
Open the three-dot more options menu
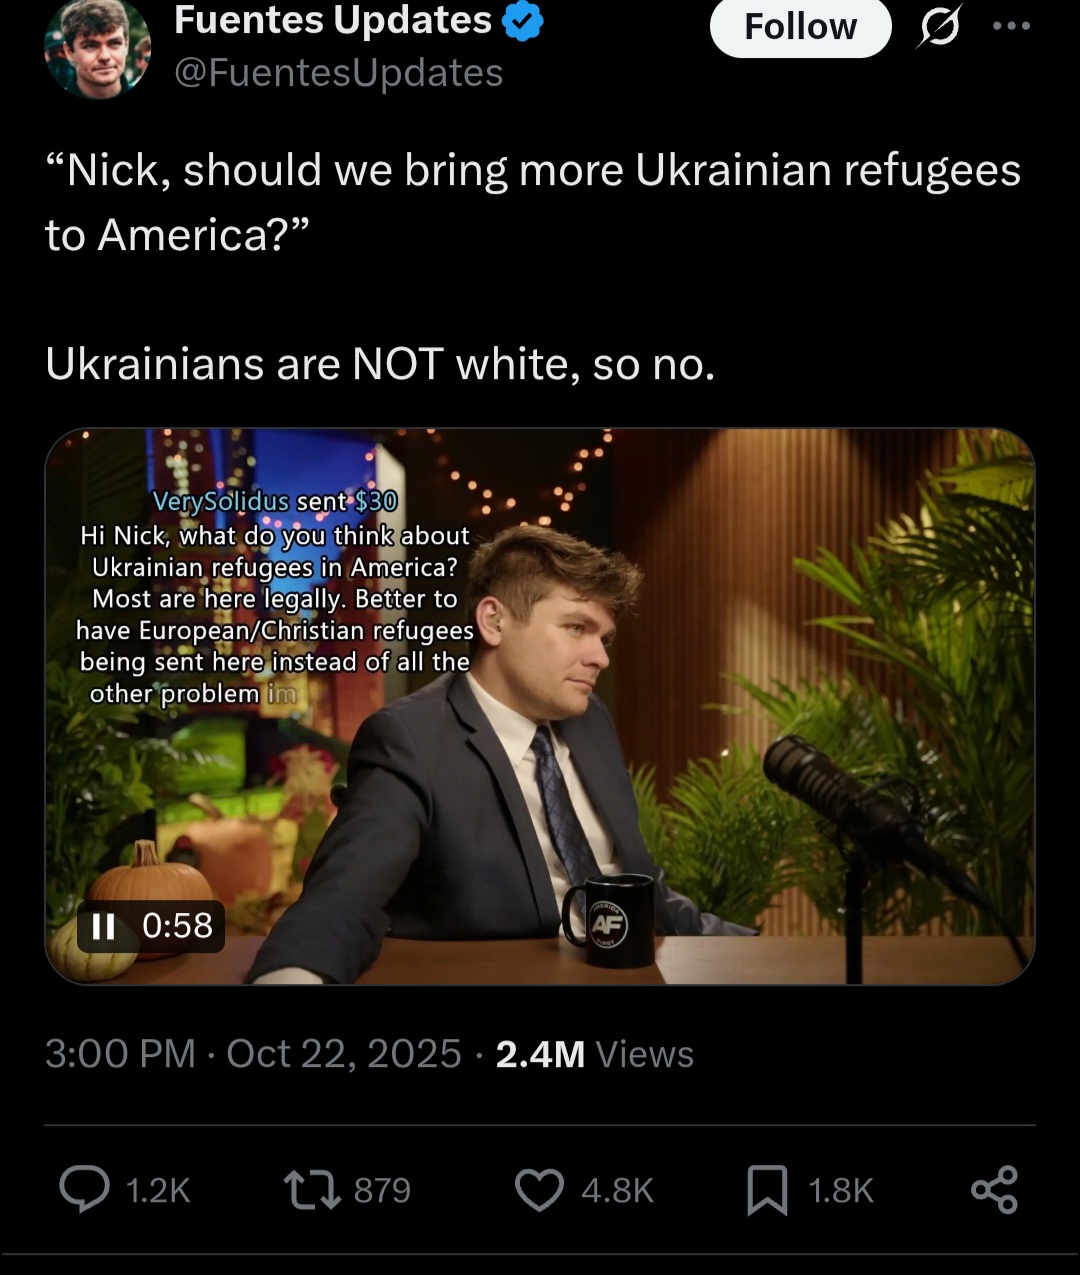point(1011,27)
